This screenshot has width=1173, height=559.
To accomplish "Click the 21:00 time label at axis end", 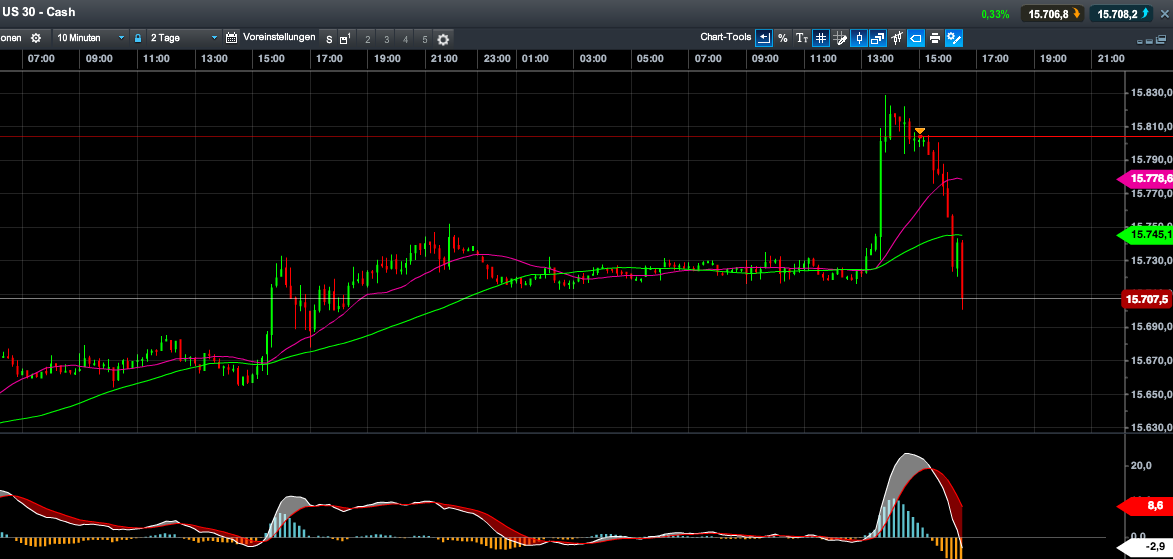I will tap(1109, 59).
